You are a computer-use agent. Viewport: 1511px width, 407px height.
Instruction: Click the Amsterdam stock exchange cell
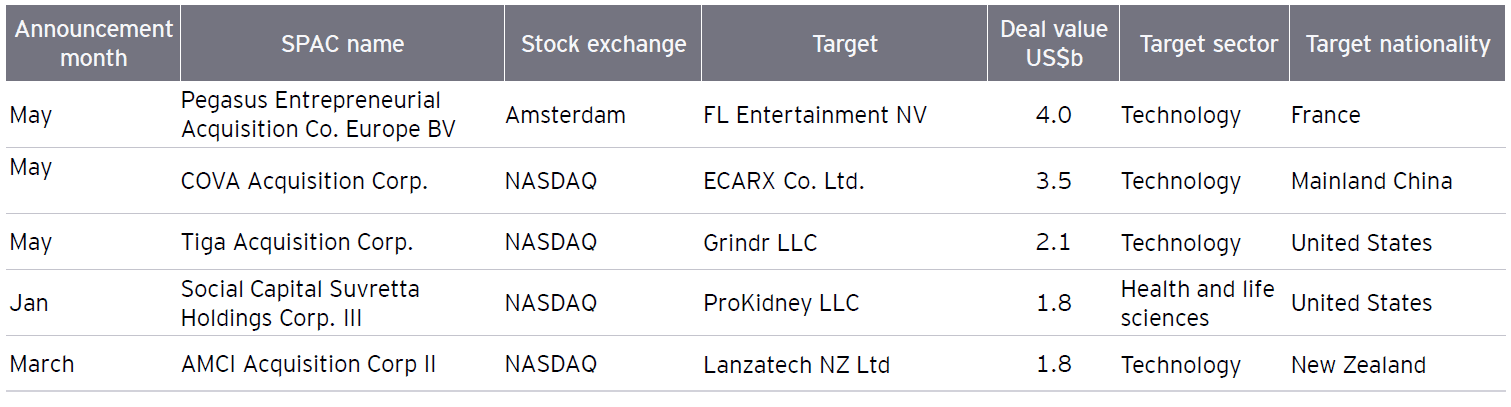(x=565, y=115)
